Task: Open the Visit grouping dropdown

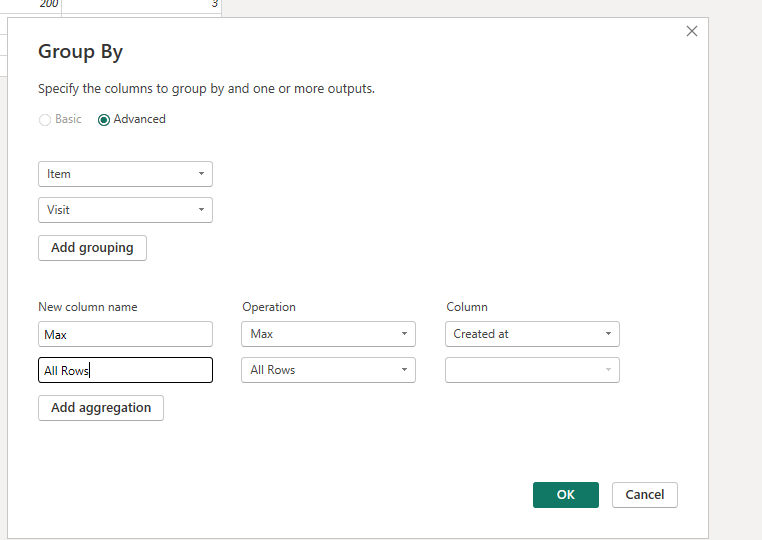Action: coord(125,210)
